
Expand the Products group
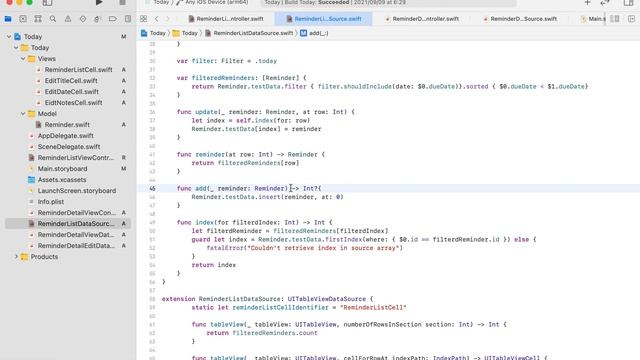point(16,257)
